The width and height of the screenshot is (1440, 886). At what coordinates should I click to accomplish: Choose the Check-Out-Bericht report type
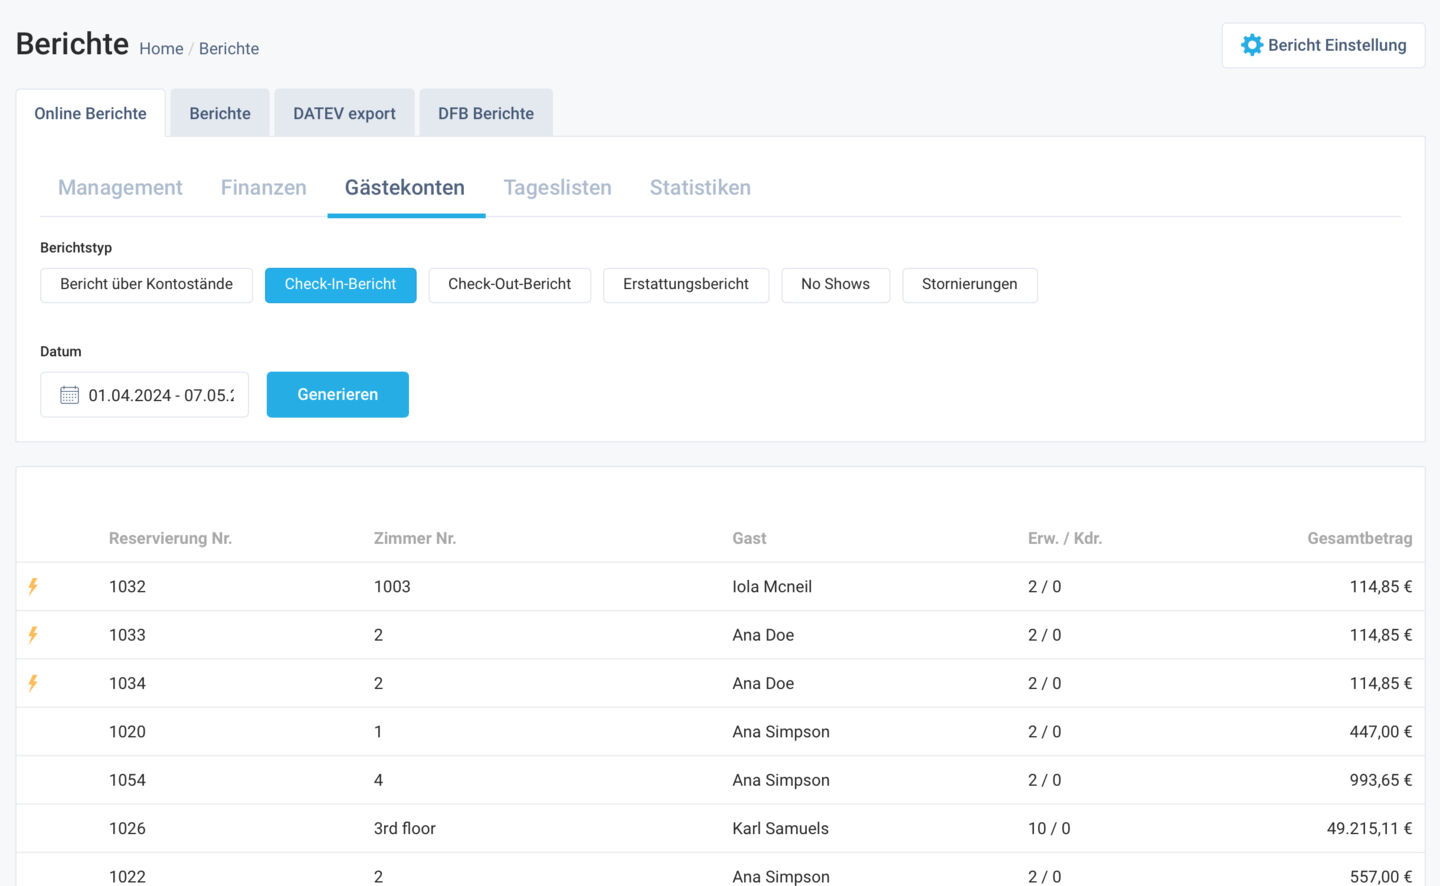click(509, 285)
